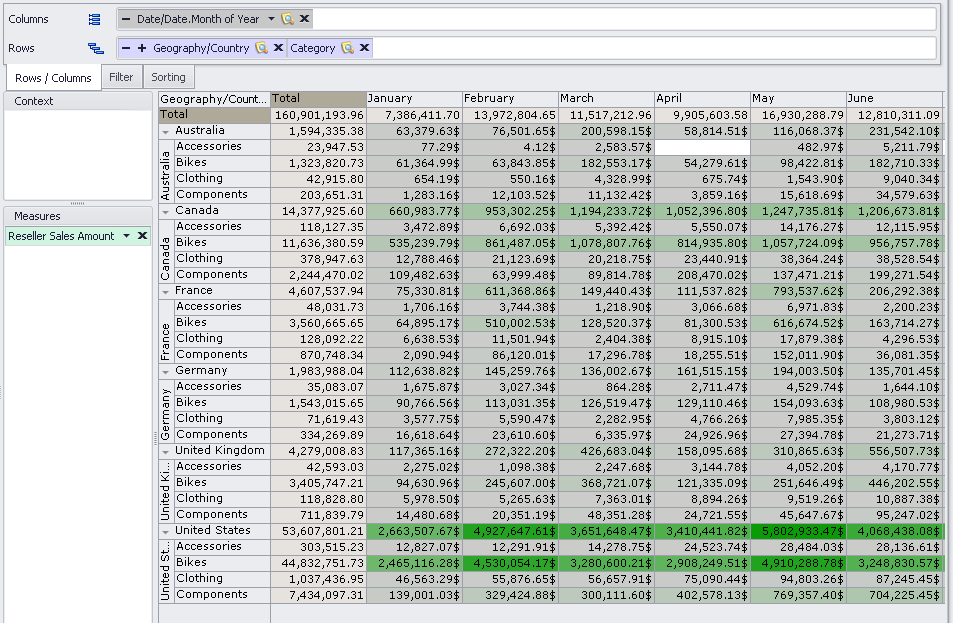Open member selector for Date.Month of Year
The width and height of the screenshot is (953, 623).
tap(287, 19)
